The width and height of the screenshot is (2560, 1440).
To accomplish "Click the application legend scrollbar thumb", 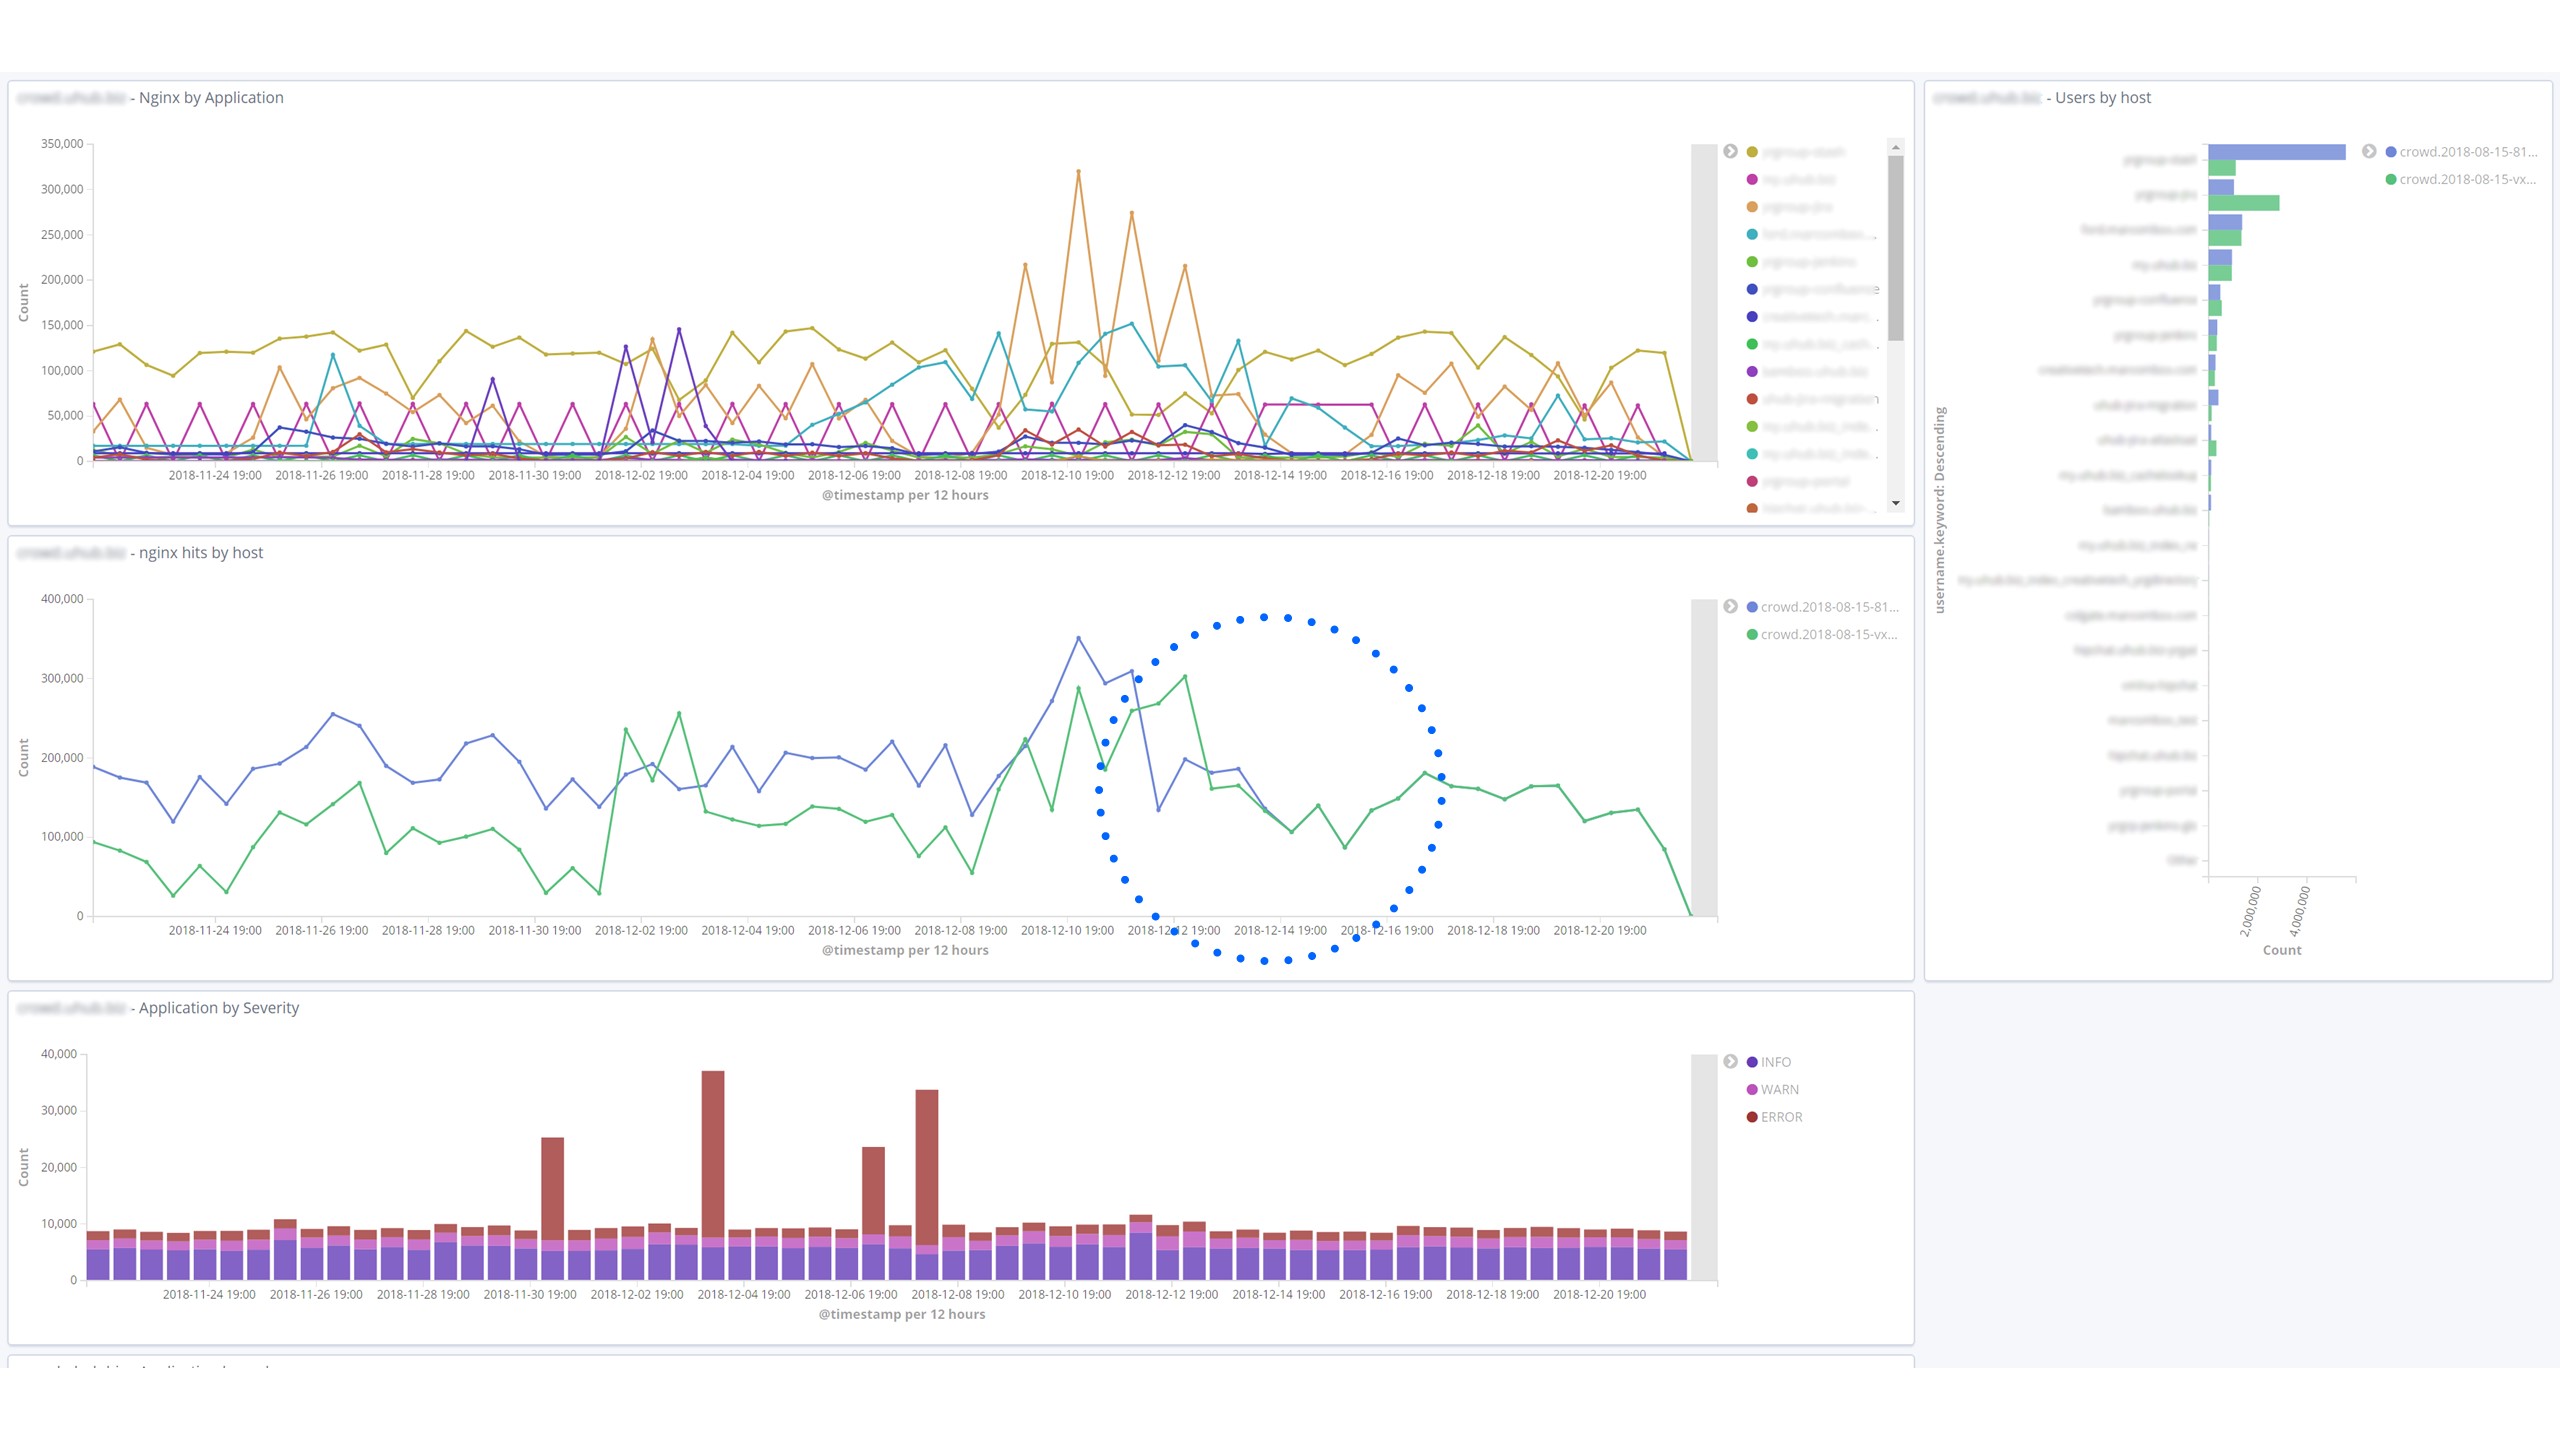I will (1895, 248).
